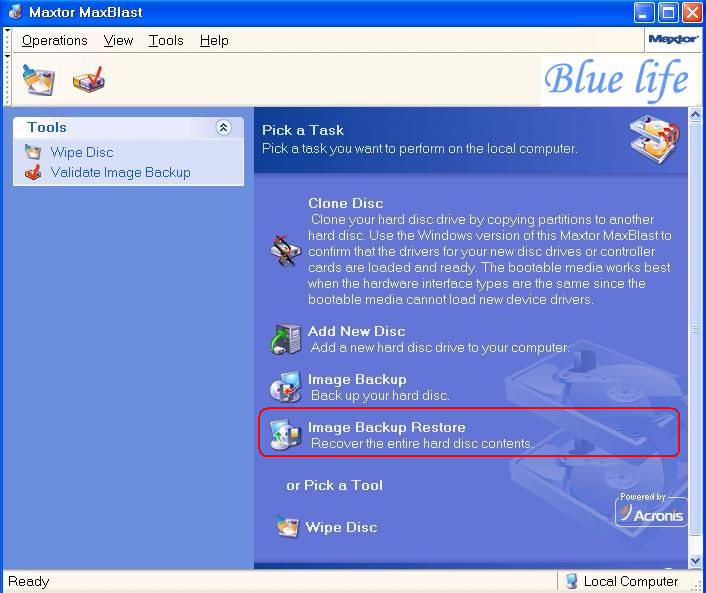The width and height of the screenshot is (706, 593).
Task: Click the 'Add a new hard disc drive' description
Action: (x=440, y=347)
